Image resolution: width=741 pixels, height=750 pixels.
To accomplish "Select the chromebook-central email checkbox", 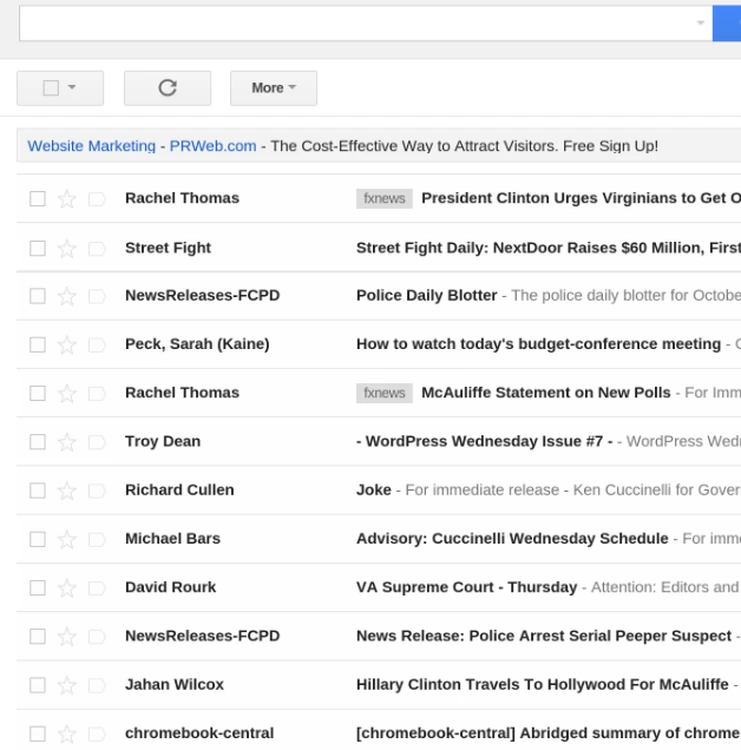I will coord(38,734).
